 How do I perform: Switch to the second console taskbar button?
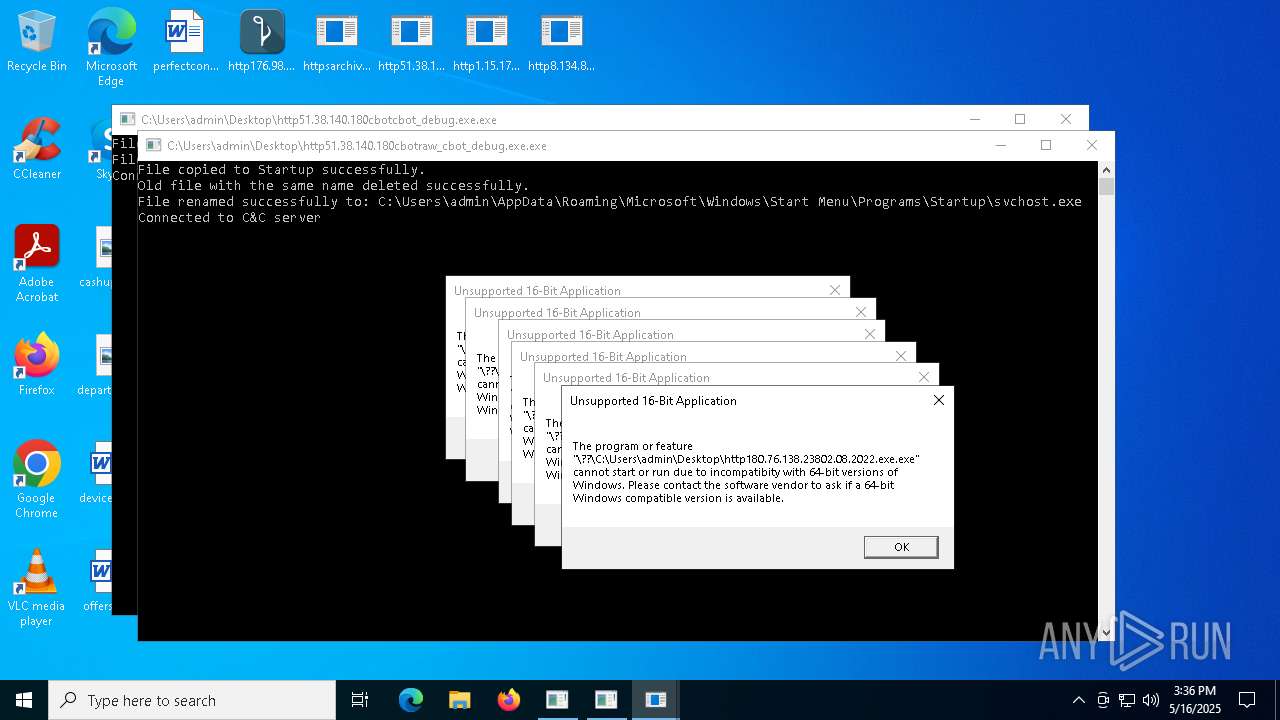pyautogui.click(x=606, y=700)
